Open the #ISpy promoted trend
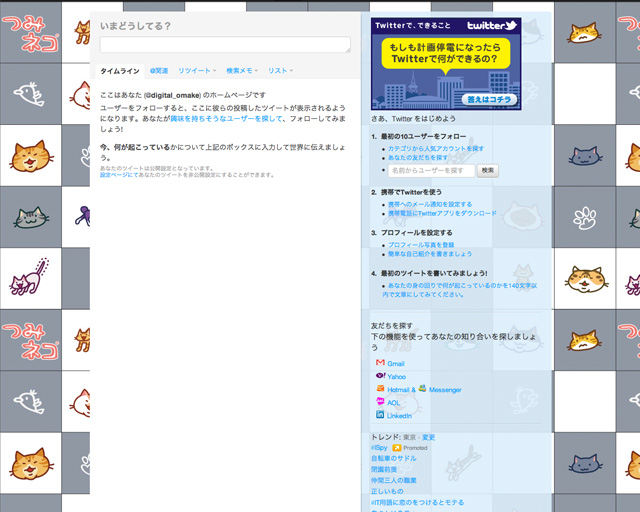The image size is (640, 512). pos(379,448)
